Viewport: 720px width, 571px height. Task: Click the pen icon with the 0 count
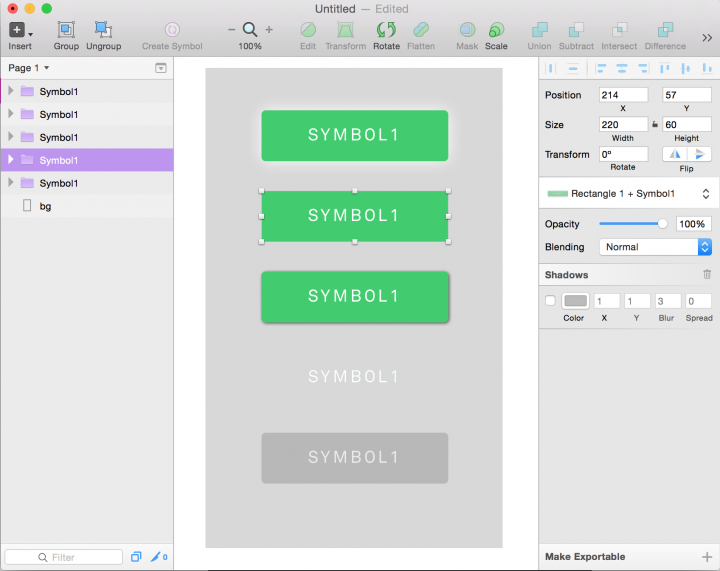[x=159, y=557]
